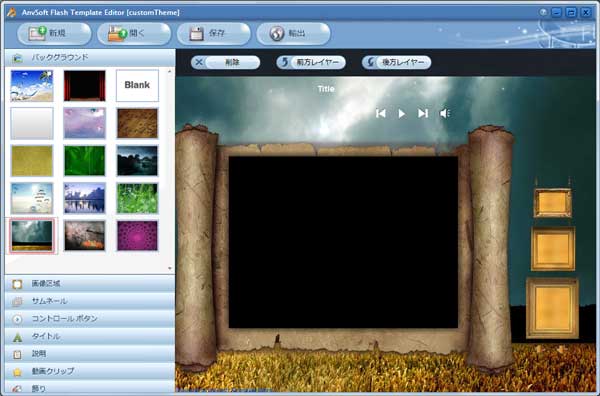600x396 pixels.
Task: Select the largest bottom gold frame thumbnail
Action: point(552,308)
